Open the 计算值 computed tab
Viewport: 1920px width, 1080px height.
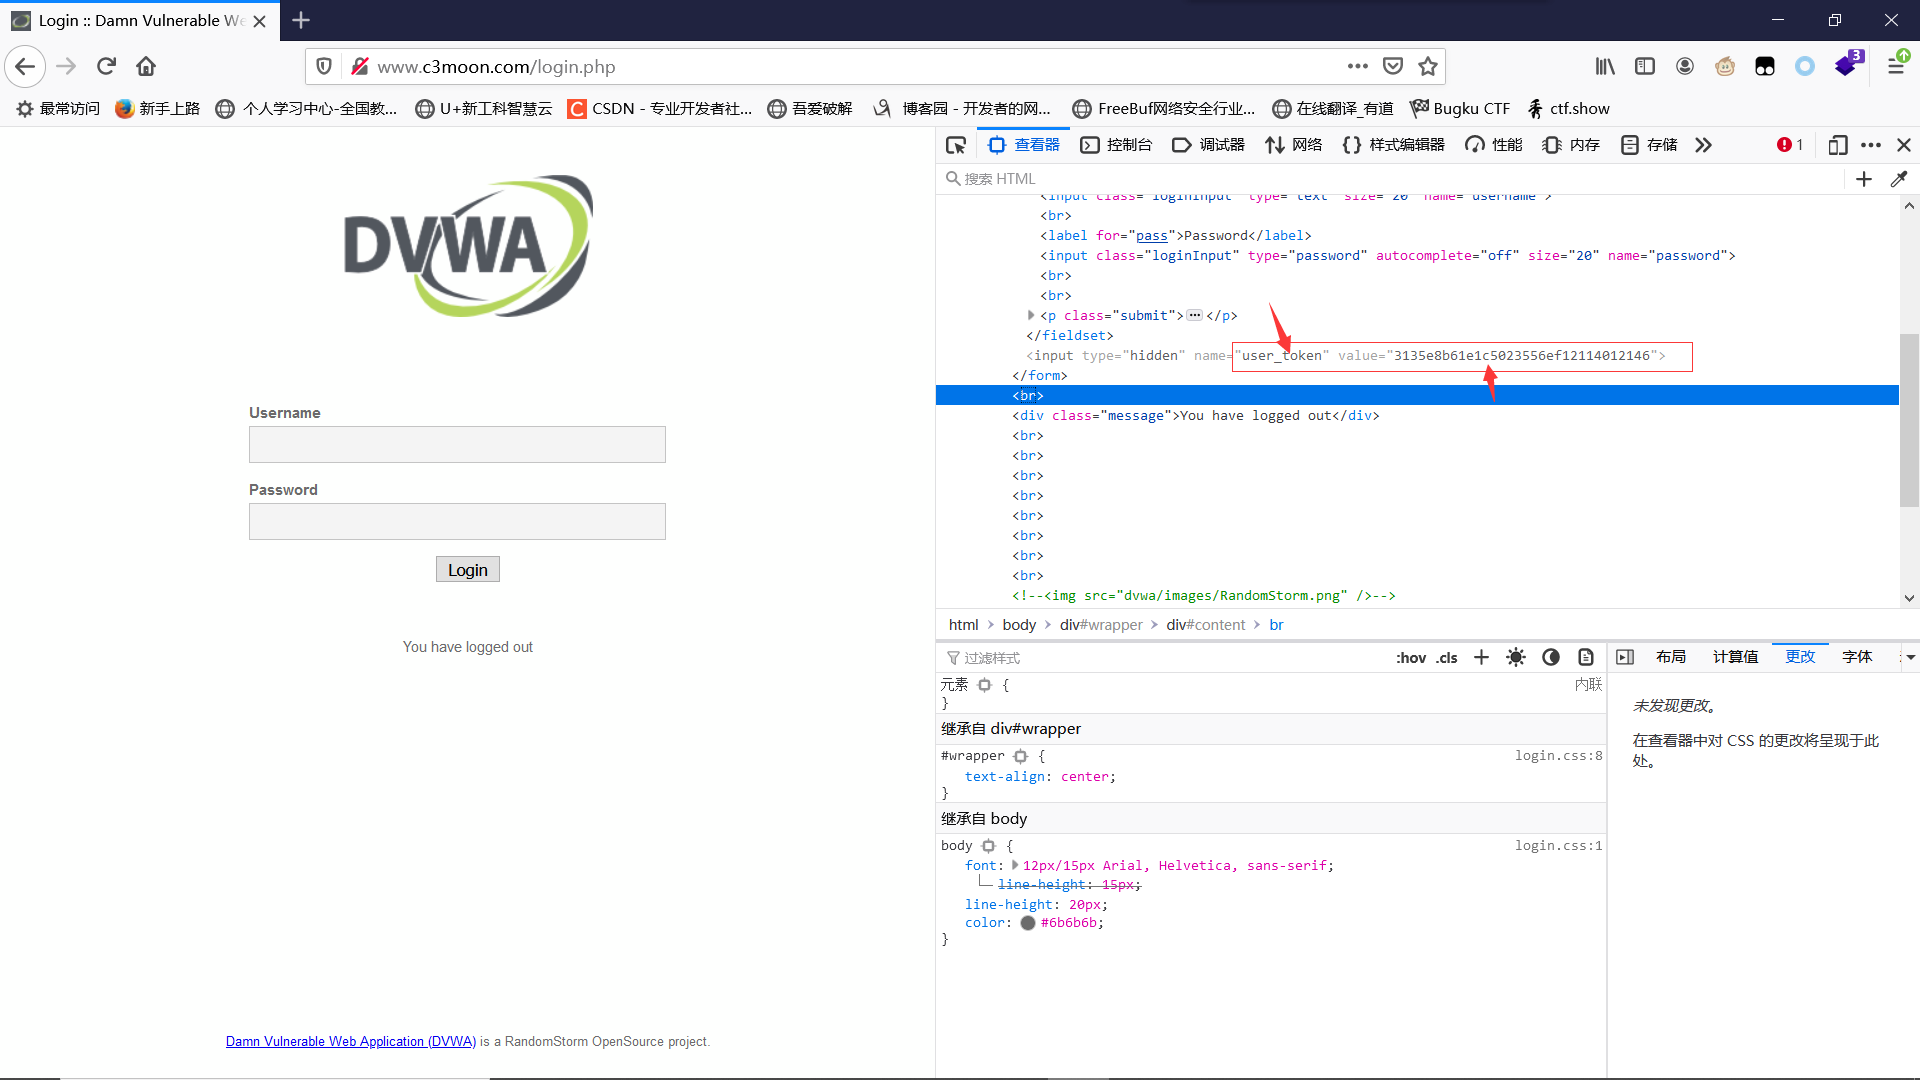coord(1735,657)
